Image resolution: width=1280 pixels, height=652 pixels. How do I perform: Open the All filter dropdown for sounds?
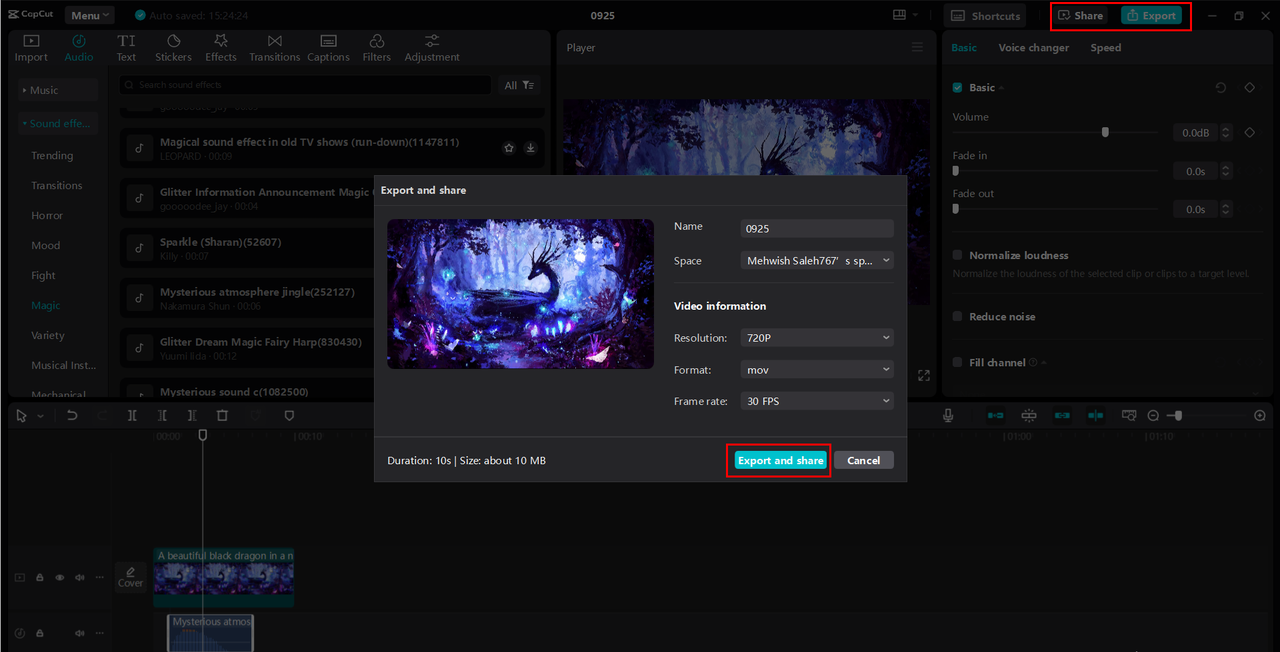pyautogui.click(x=520, y=86)
